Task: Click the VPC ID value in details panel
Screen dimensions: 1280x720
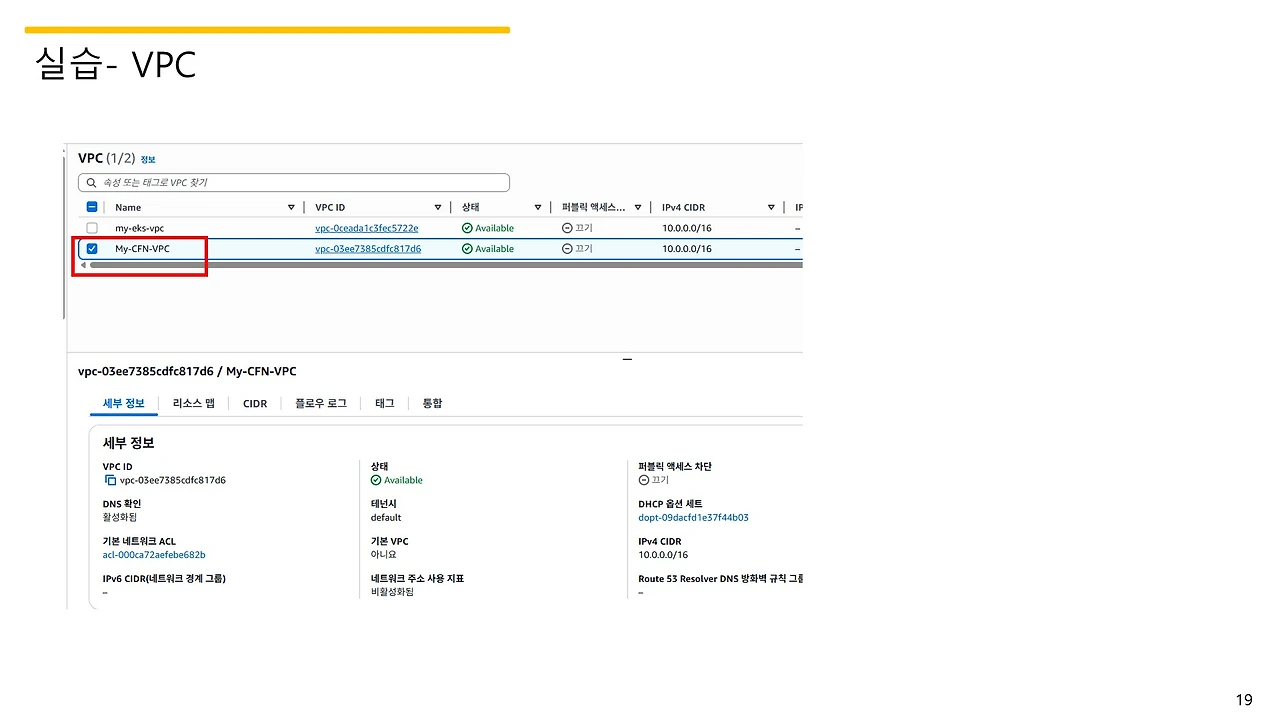Action: 173,480
